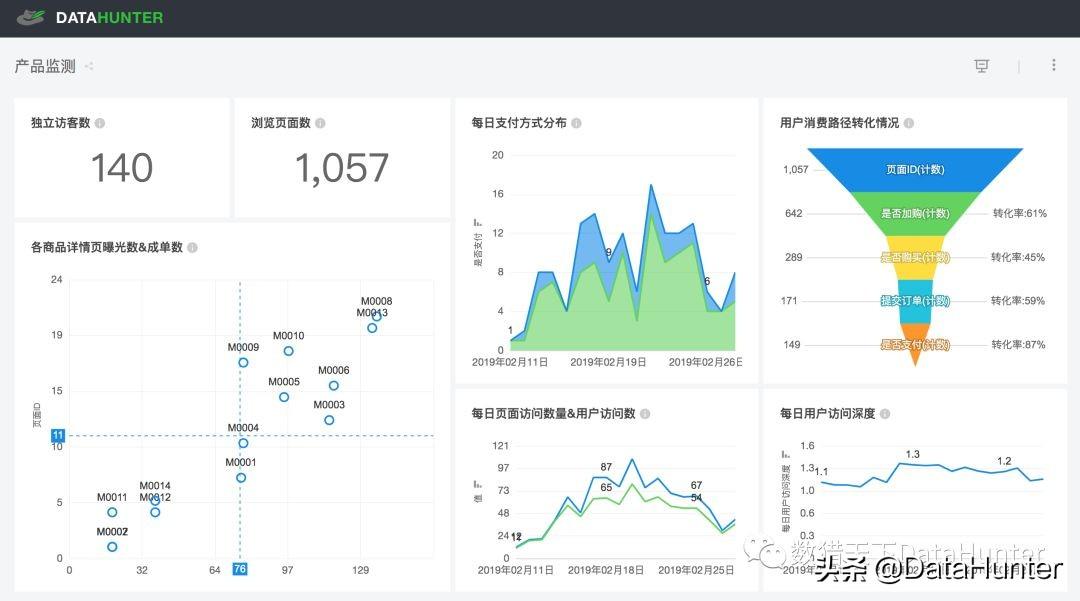Image resolution: width=1080 pixels, height=601 pixels.
Task: Open presentation mode with the projector icon
Action: 981,65
